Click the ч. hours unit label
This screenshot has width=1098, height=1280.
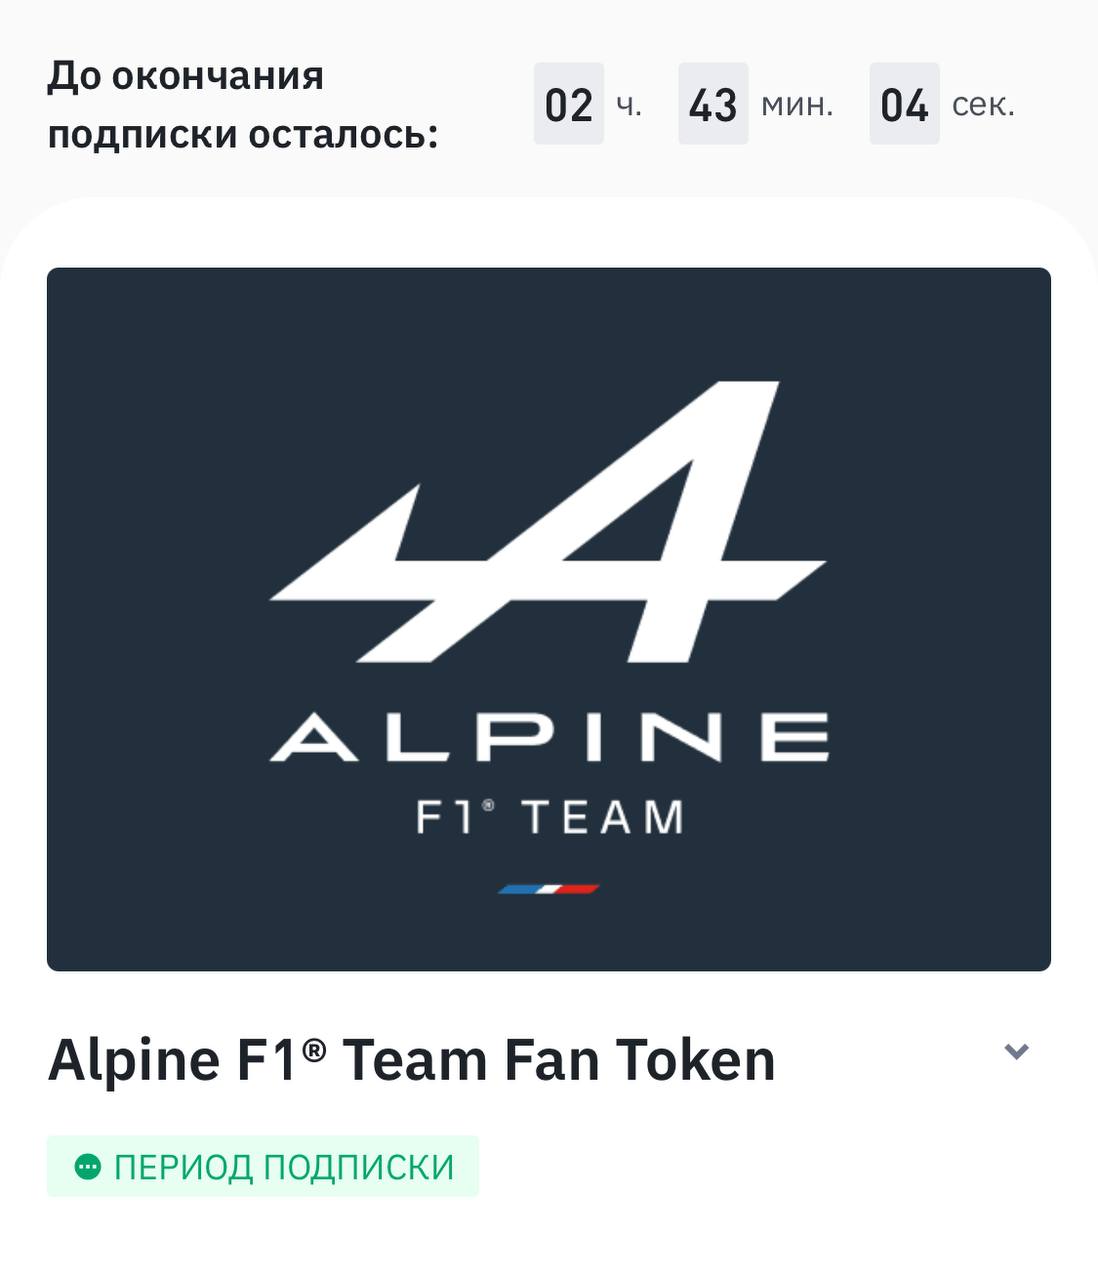[x=629, y=105]
